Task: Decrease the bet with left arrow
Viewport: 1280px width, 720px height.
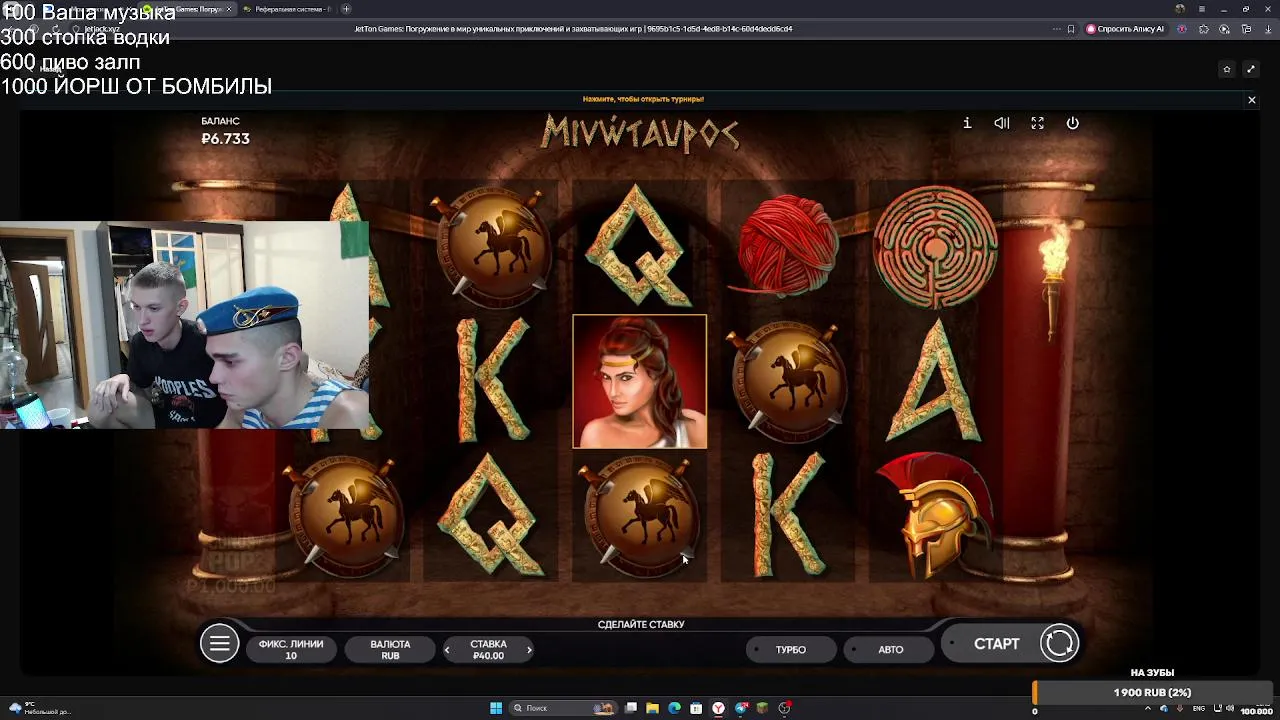Action: point(447,650)
